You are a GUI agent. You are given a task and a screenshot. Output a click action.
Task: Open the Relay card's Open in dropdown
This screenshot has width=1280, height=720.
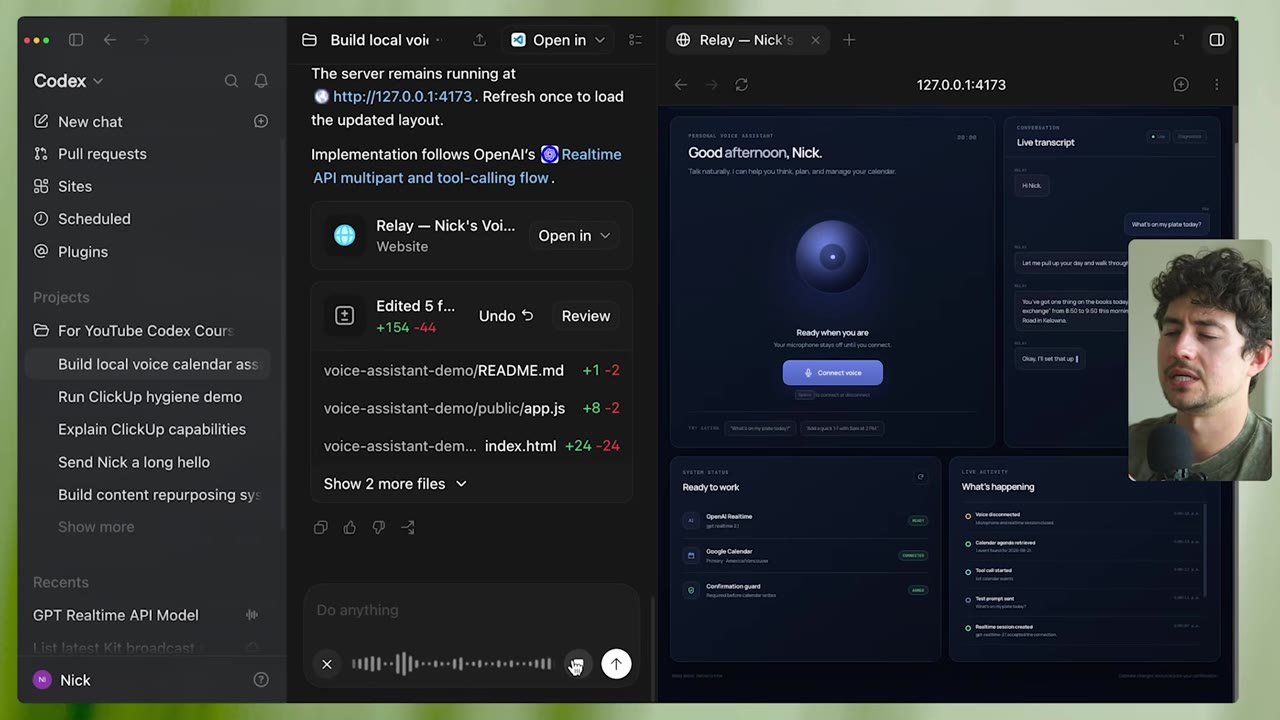[x=574, y=236]
